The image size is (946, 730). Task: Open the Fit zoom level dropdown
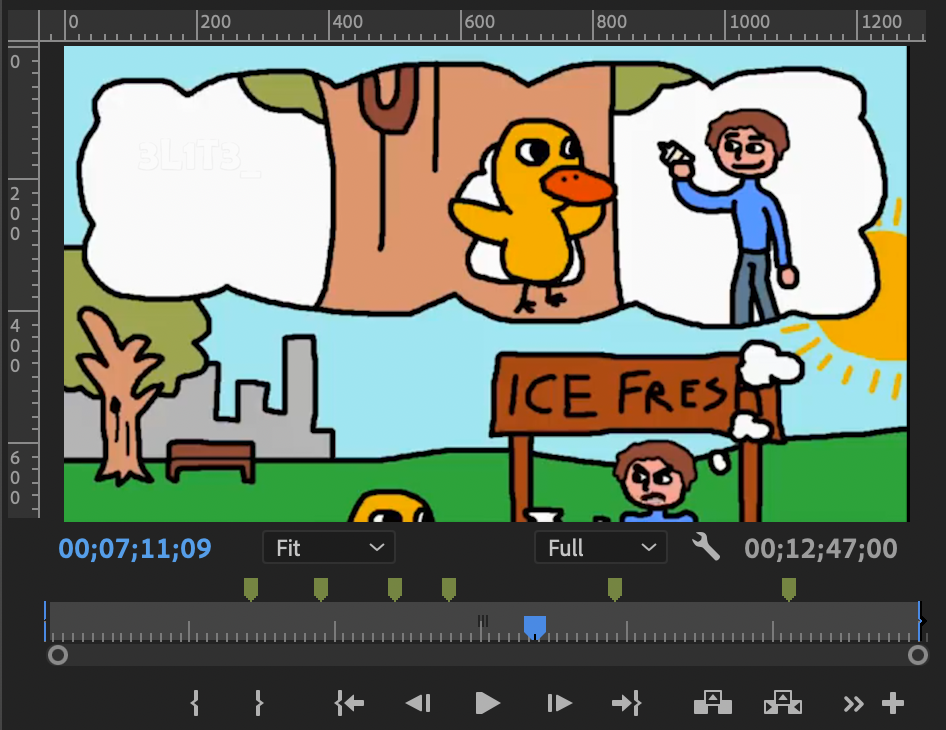(x=329, y=548)
